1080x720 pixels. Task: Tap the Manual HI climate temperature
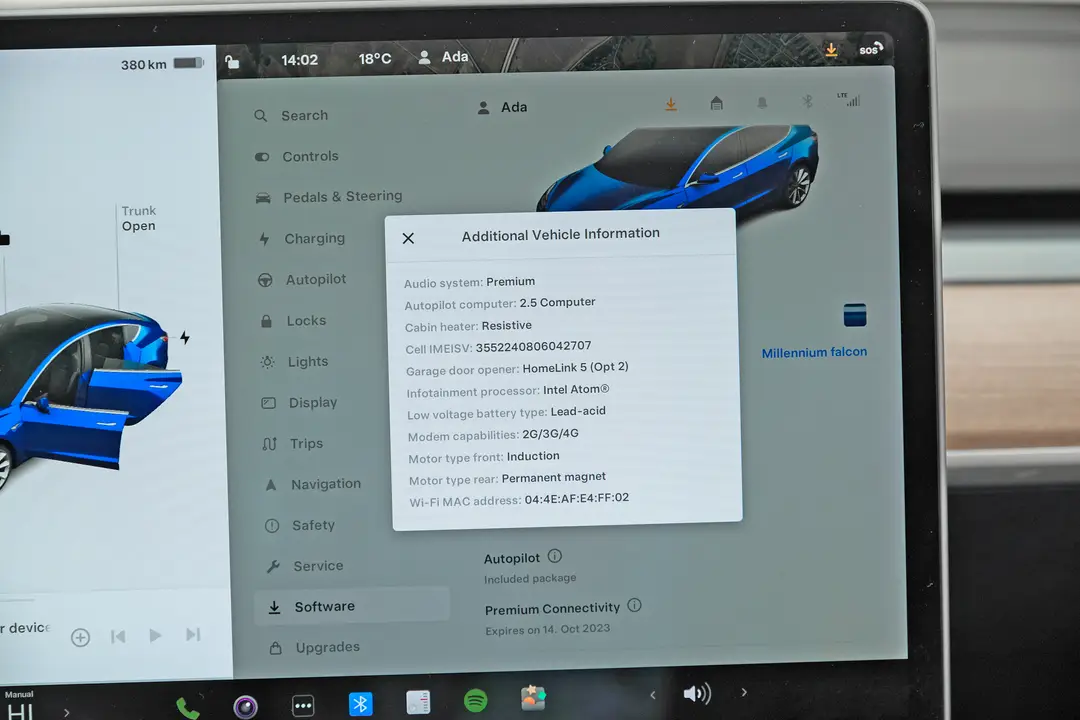[19, 706]
